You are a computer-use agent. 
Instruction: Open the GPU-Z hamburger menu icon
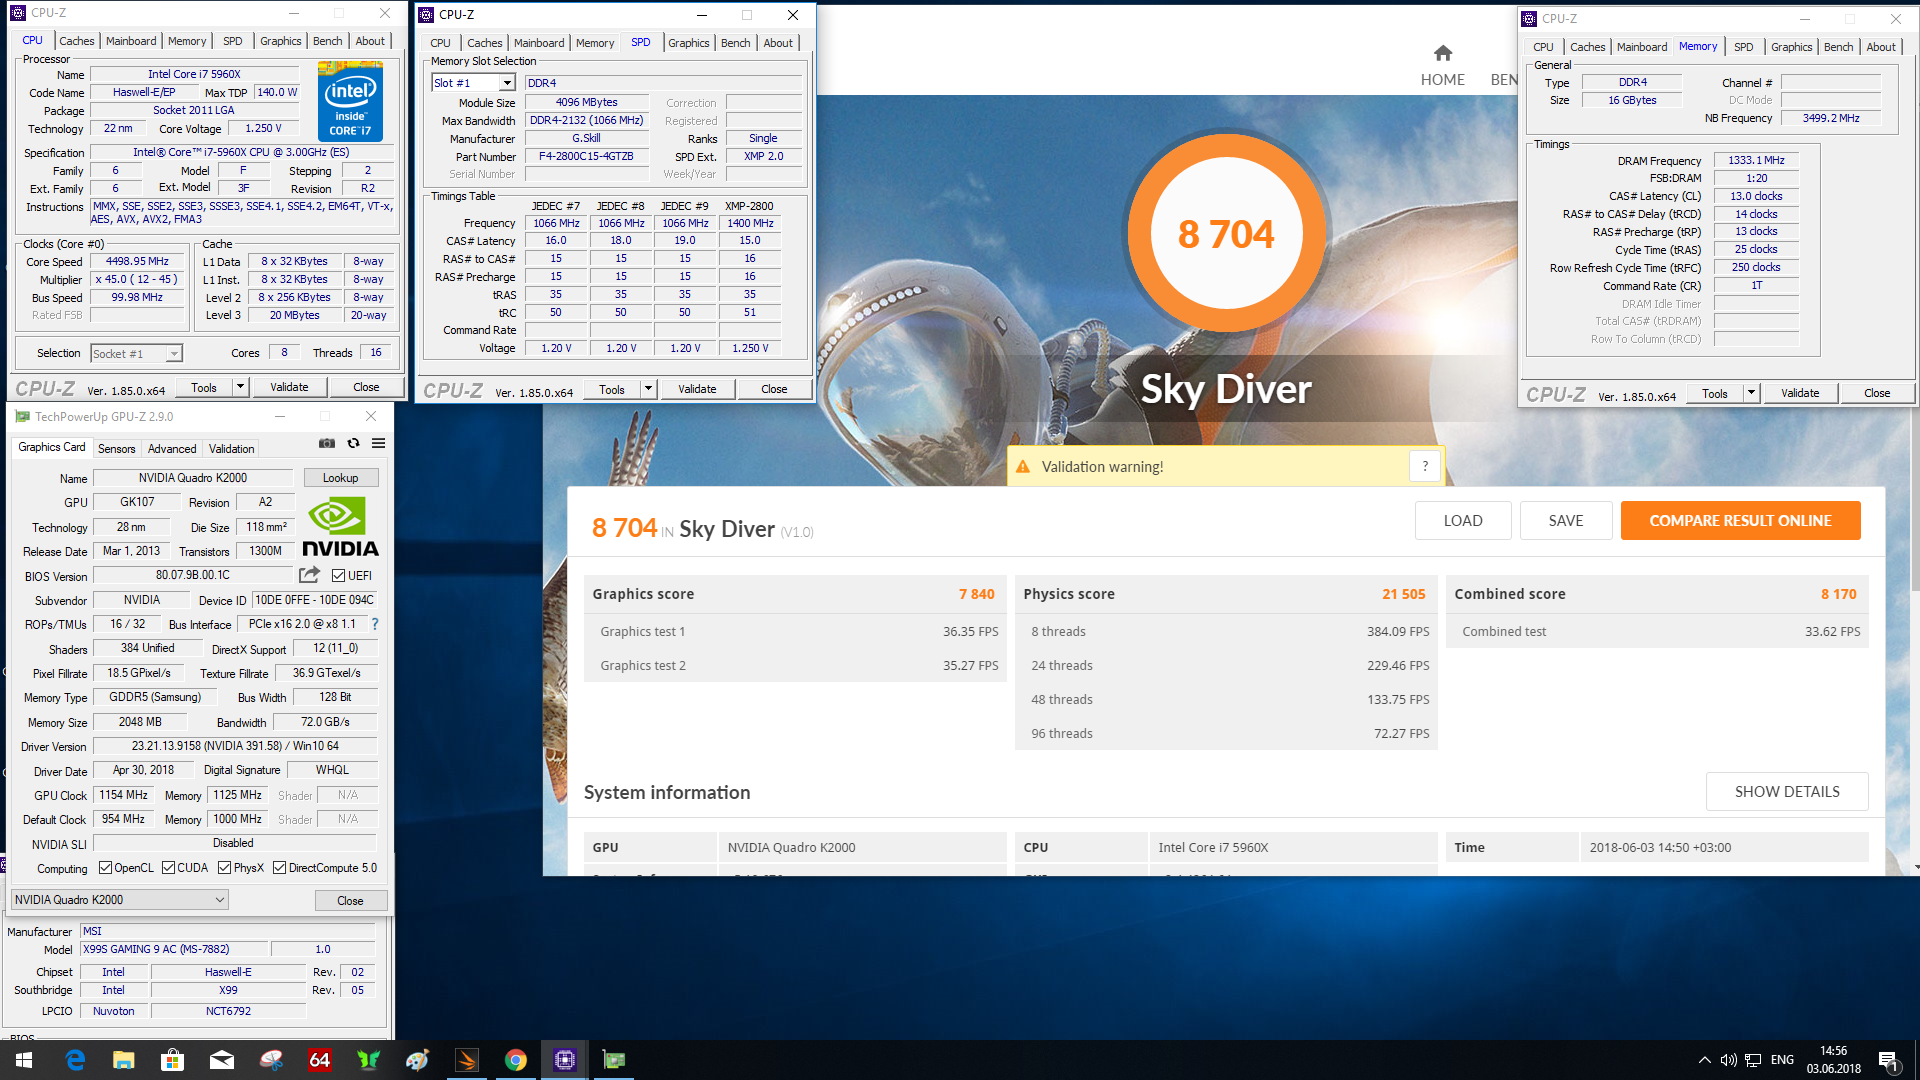click(379, 443)
